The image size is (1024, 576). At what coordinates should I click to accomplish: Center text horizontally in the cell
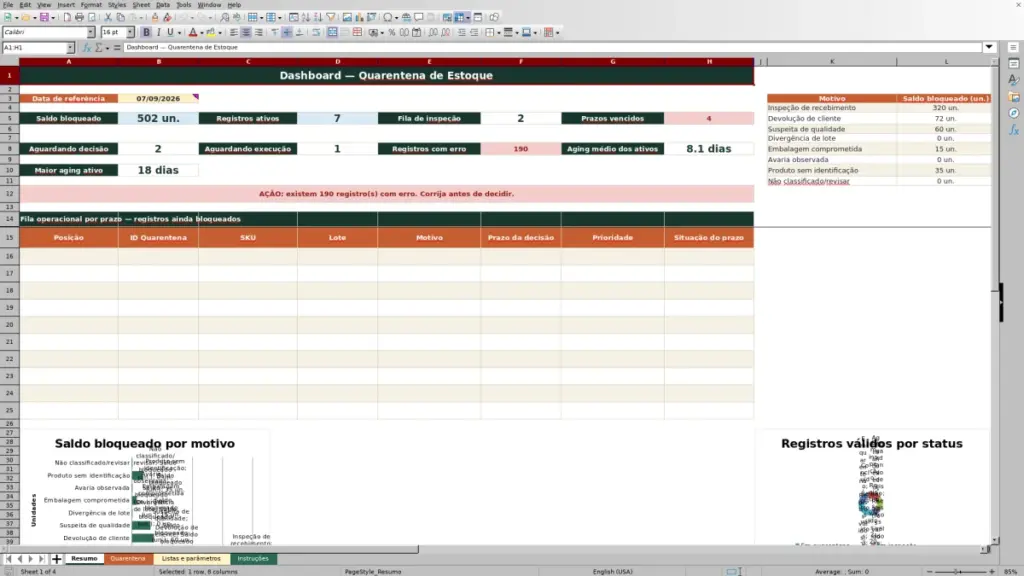(x=246, y=33)
